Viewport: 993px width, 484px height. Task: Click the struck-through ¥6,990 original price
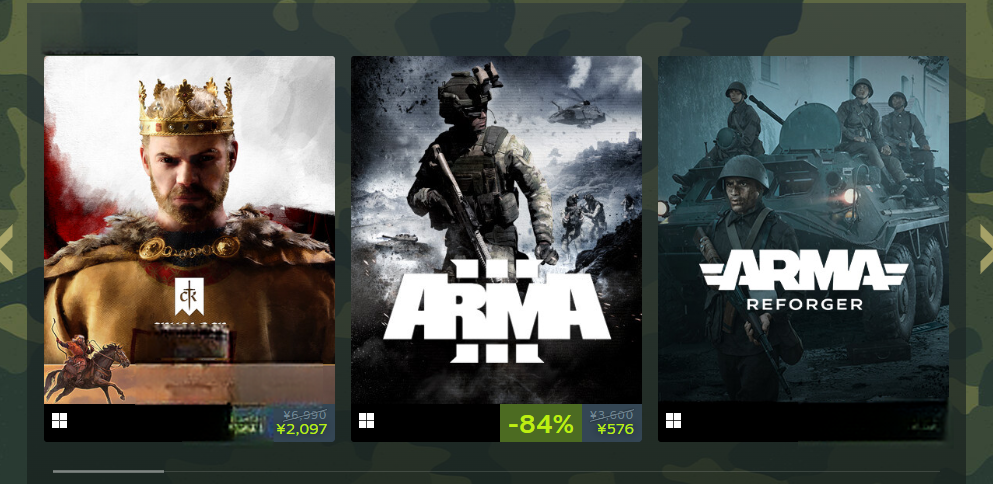(305, 415)
